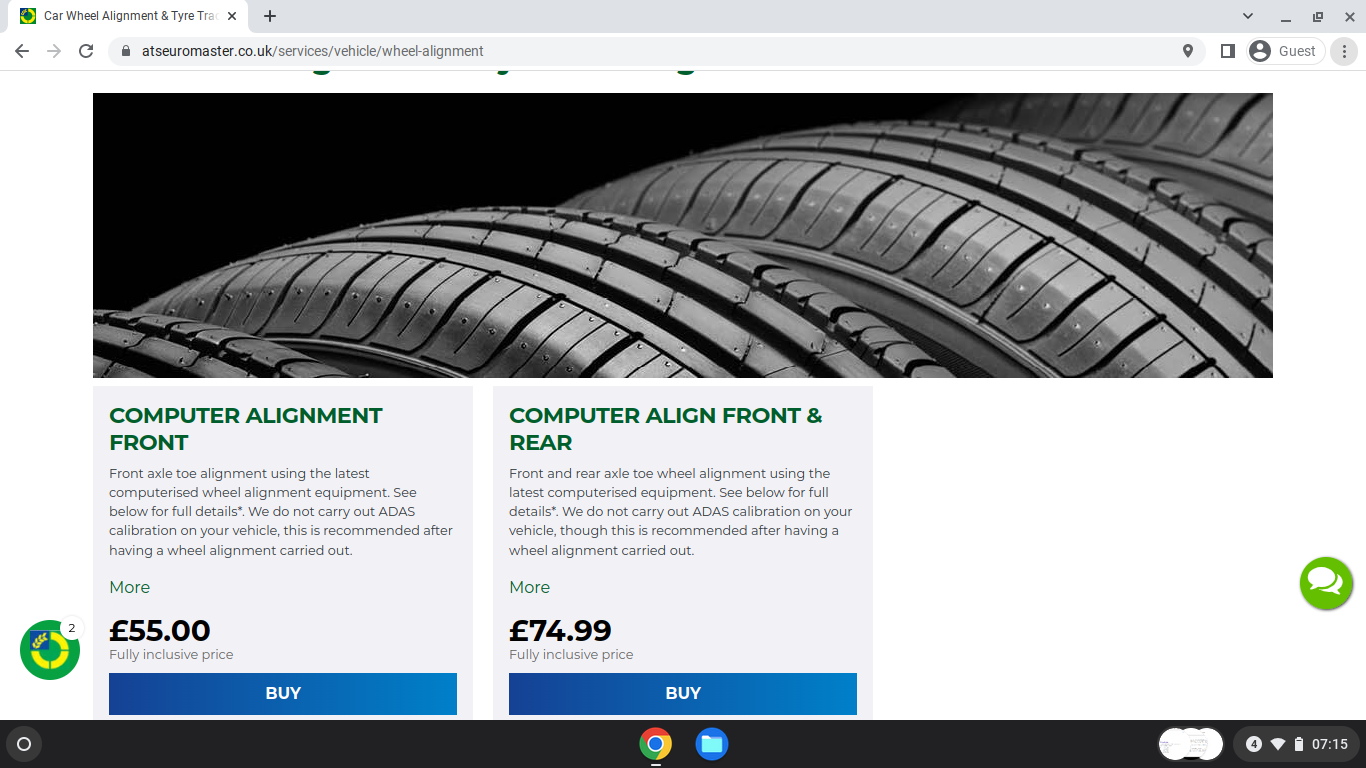The height and width of the screenshot is (768, 1366).
Task: Open the side panel icon
Action: point(1228,51)
